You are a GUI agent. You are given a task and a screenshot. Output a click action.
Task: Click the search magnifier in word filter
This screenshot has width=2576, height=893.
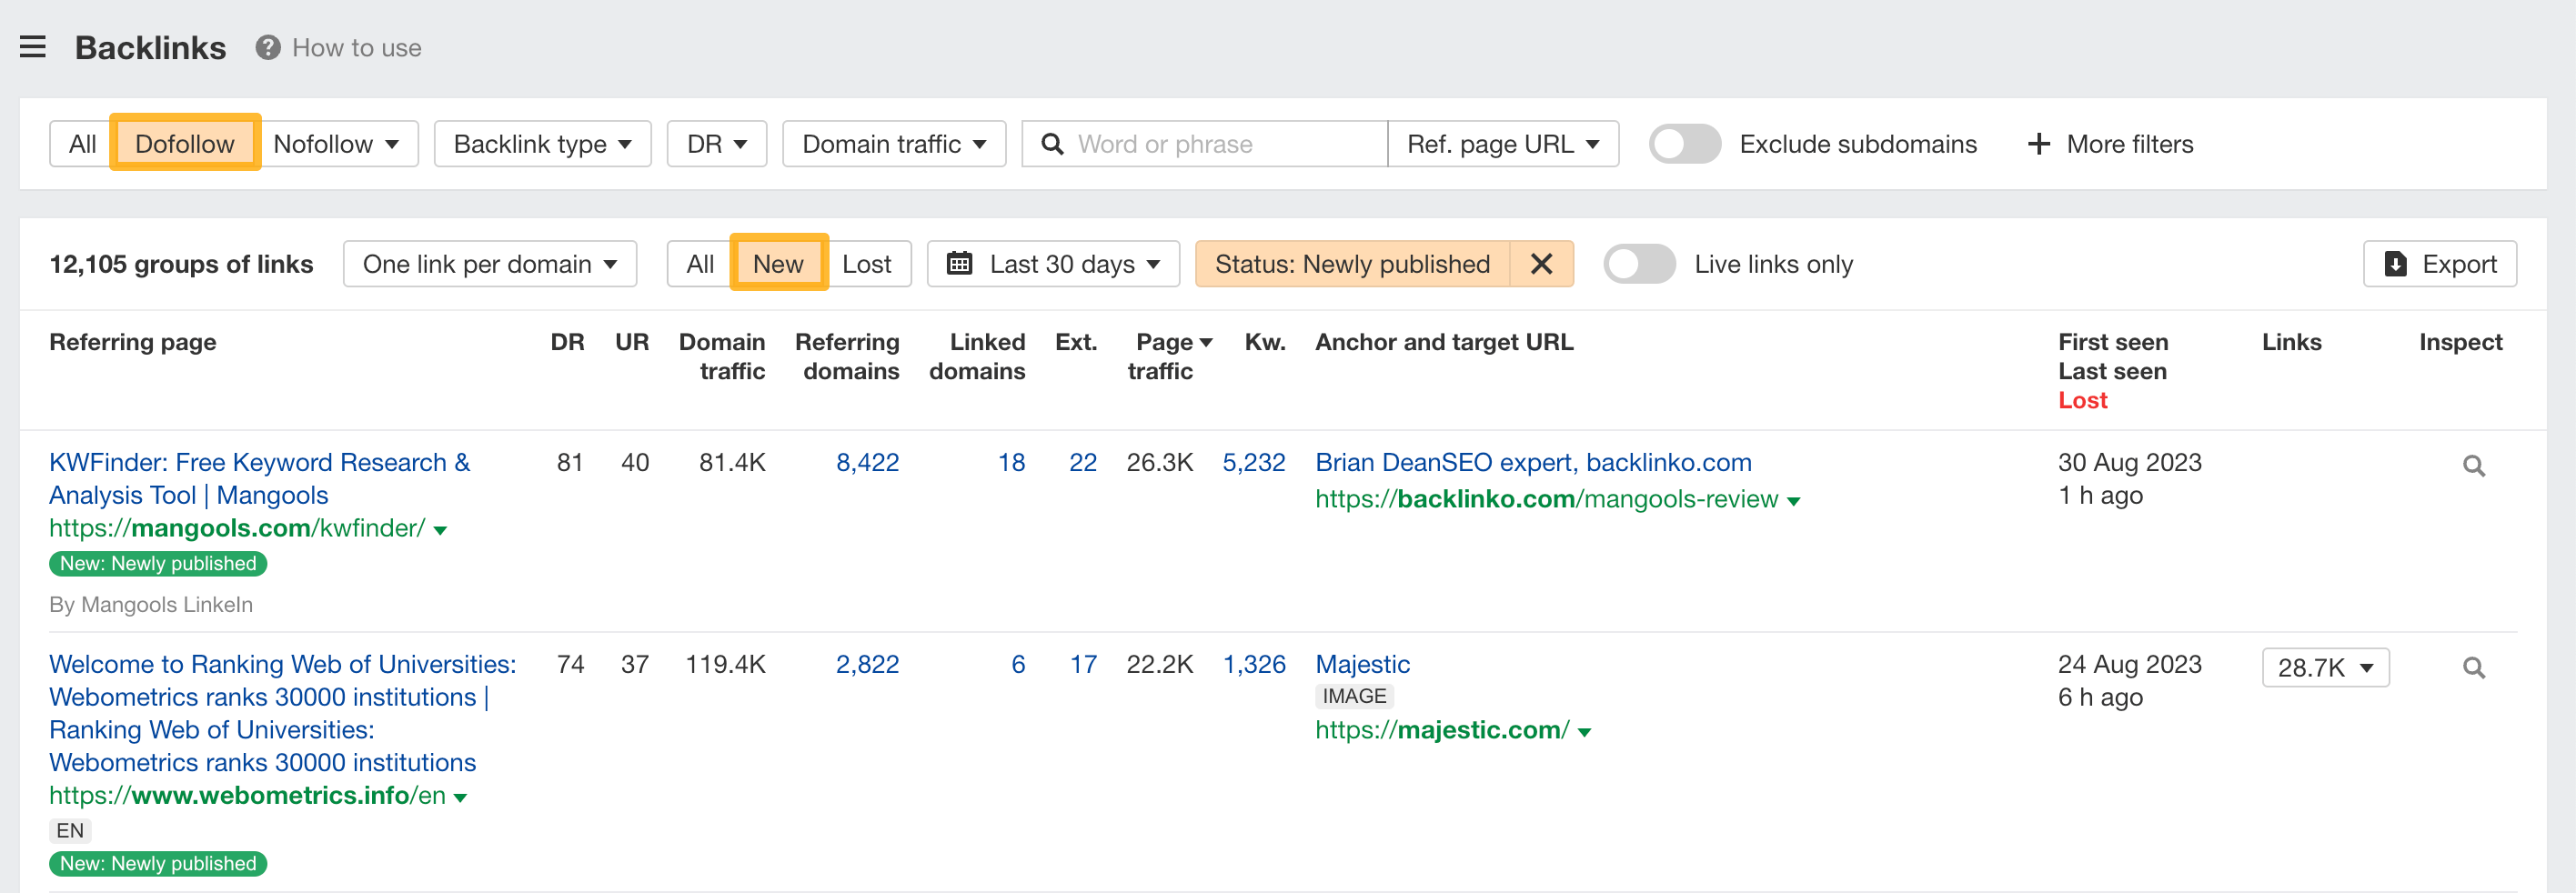point(1053,143)
